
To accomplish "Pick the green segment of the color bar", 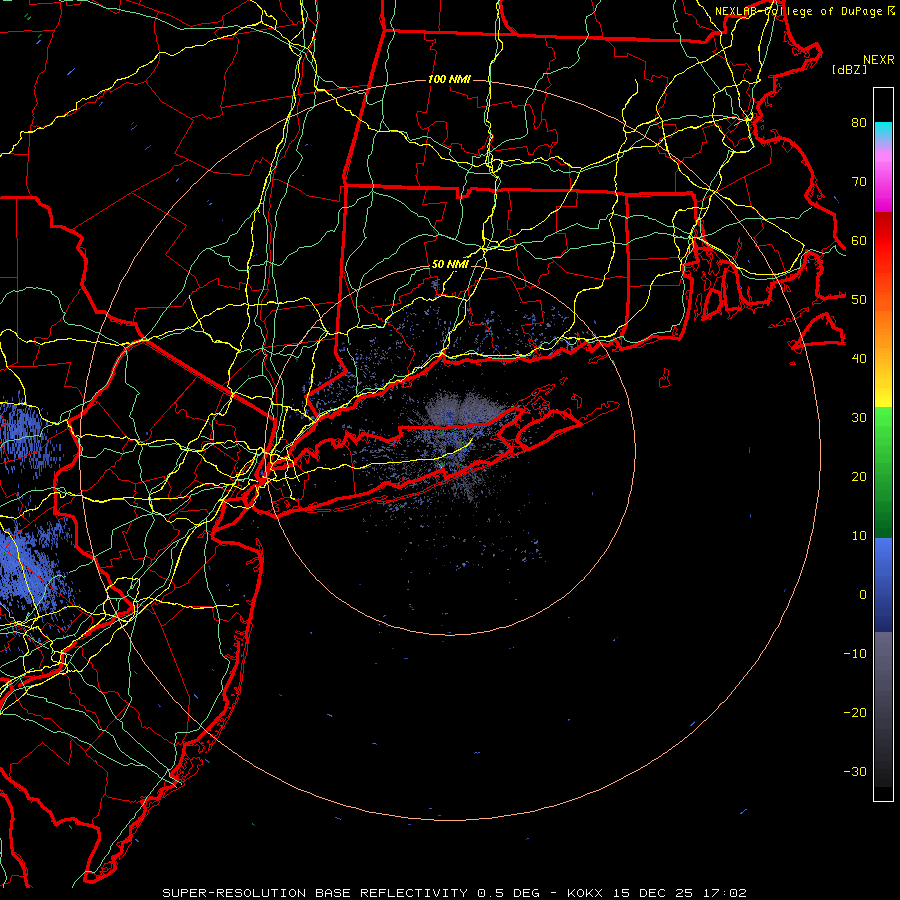I will (x=883, y=472).
